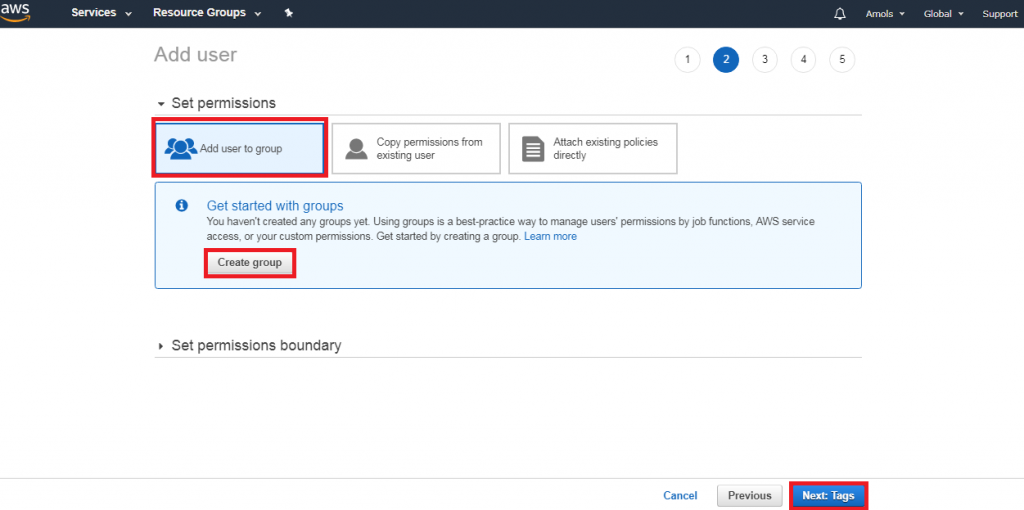Image resolution: width=1024 pixels, height=510 pixels.
Task: Click the AWS logo home icon
Action: pyautogui.click(x=14, y=12)
